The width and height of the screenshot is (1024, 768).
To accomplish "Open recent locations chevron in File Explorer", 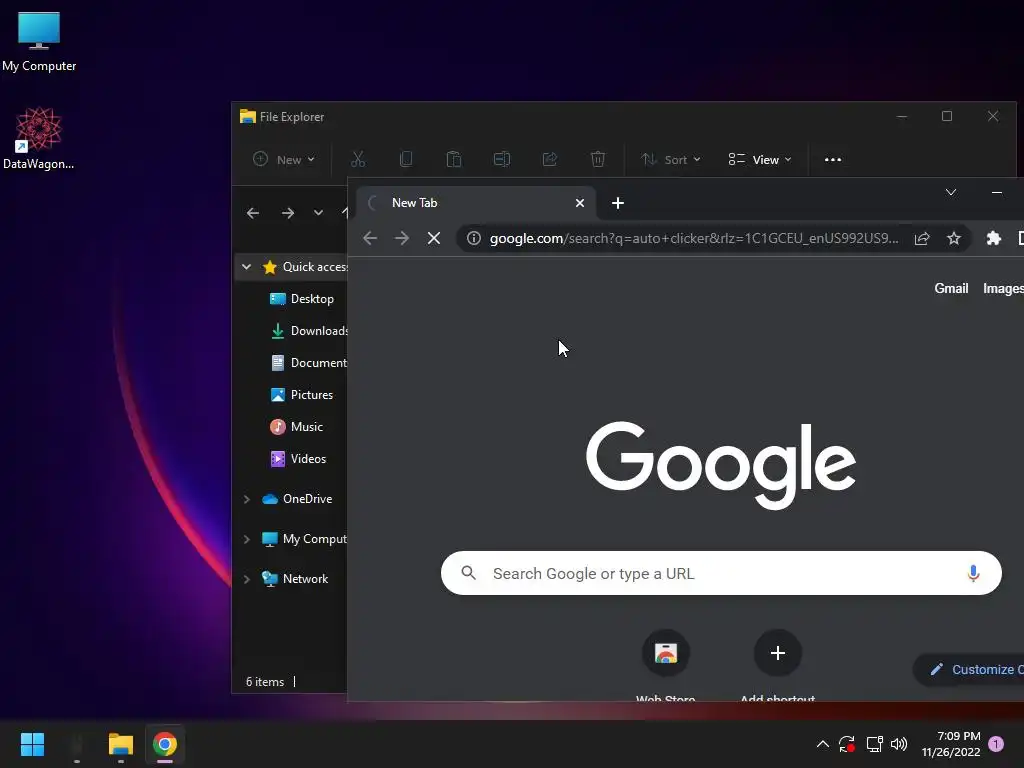I will pos(318,213).
